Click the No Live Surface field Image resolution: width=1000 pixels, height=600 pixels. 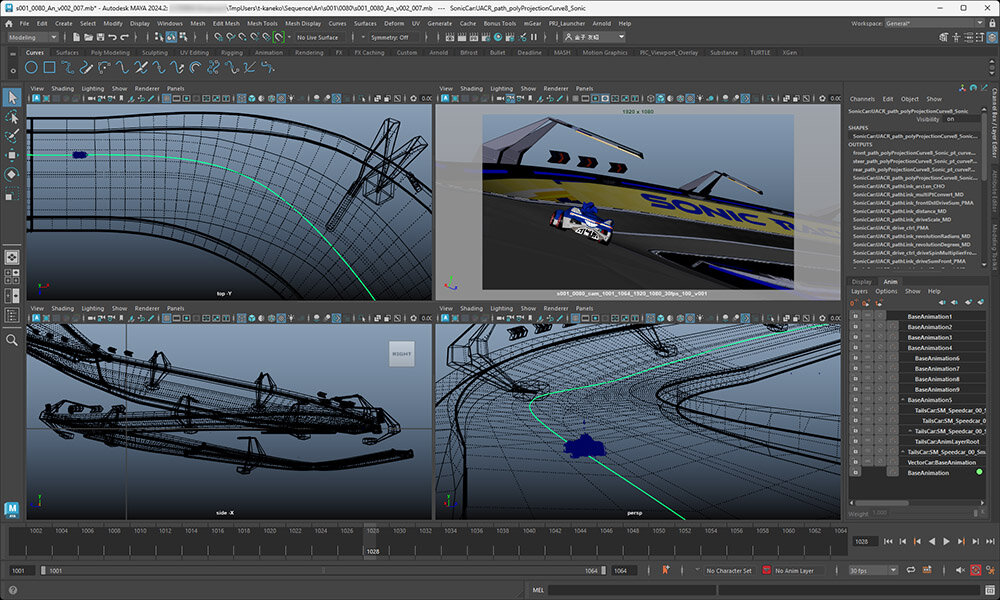318,37
